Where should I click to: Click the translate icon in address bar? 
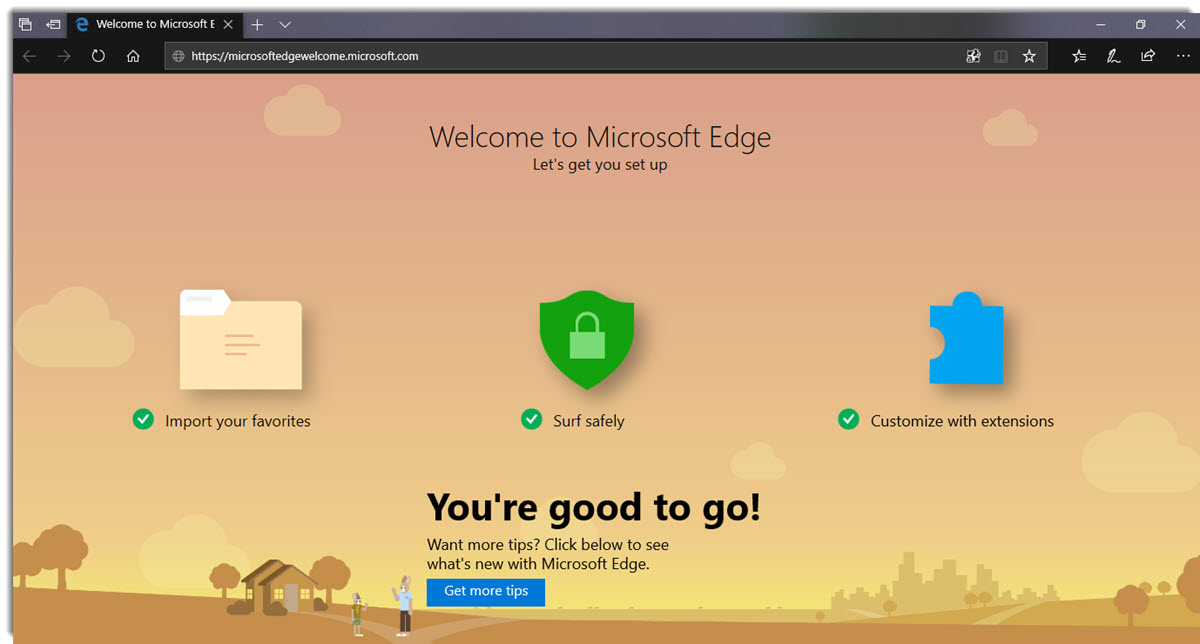973,56
